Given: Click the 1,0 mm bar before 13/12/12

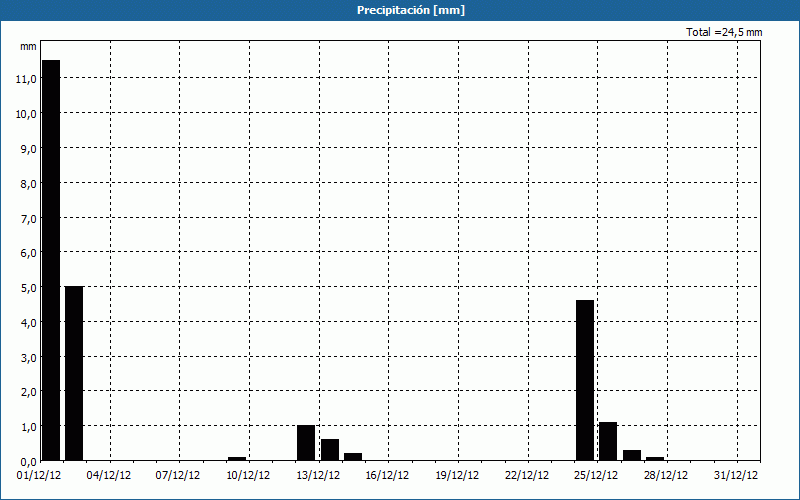Looking at the screenshot, I should click(x=306, y=443).
